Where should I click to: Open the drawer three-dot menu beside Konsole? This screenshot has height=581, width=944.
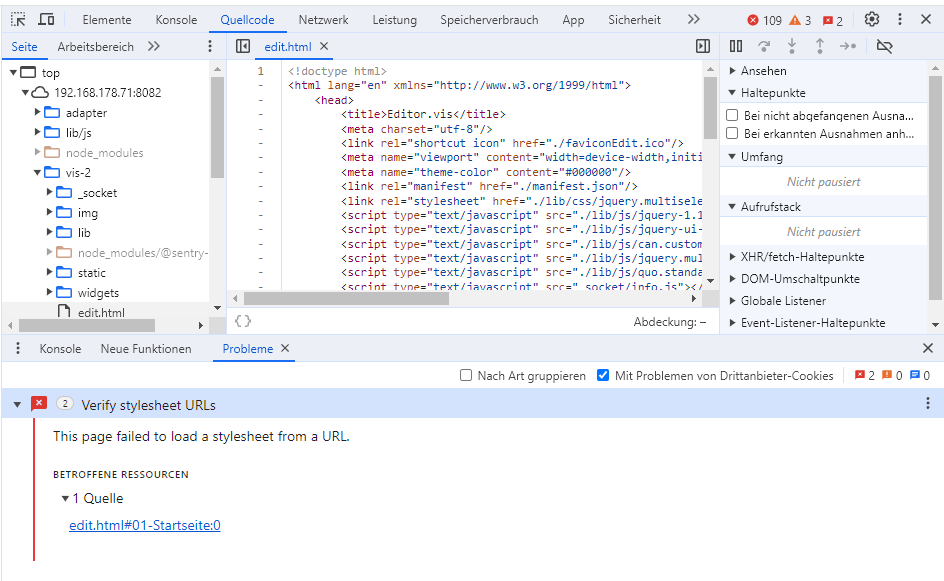18,349
